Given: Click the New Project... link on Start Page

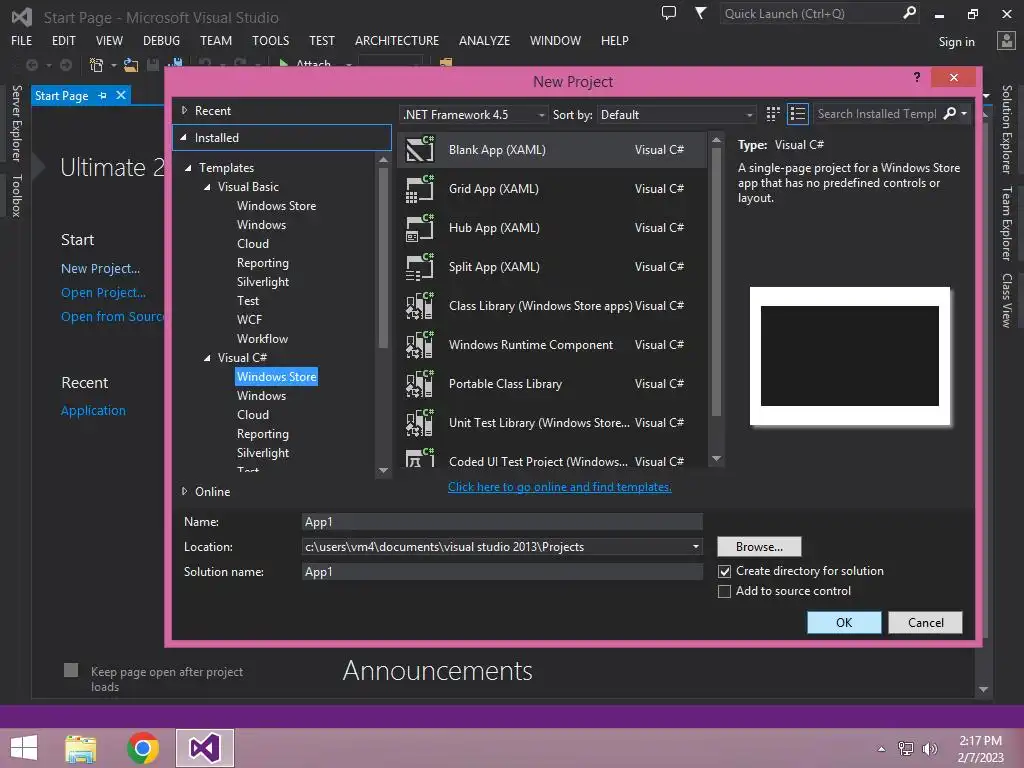Looking at the screenshot, I should click(100, 268).
